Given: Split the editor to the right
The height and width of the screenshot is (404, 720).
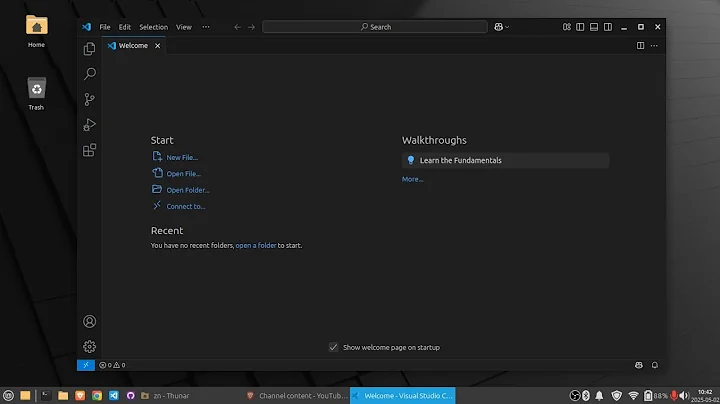Looking at the screenshot, I should [640, 45].
